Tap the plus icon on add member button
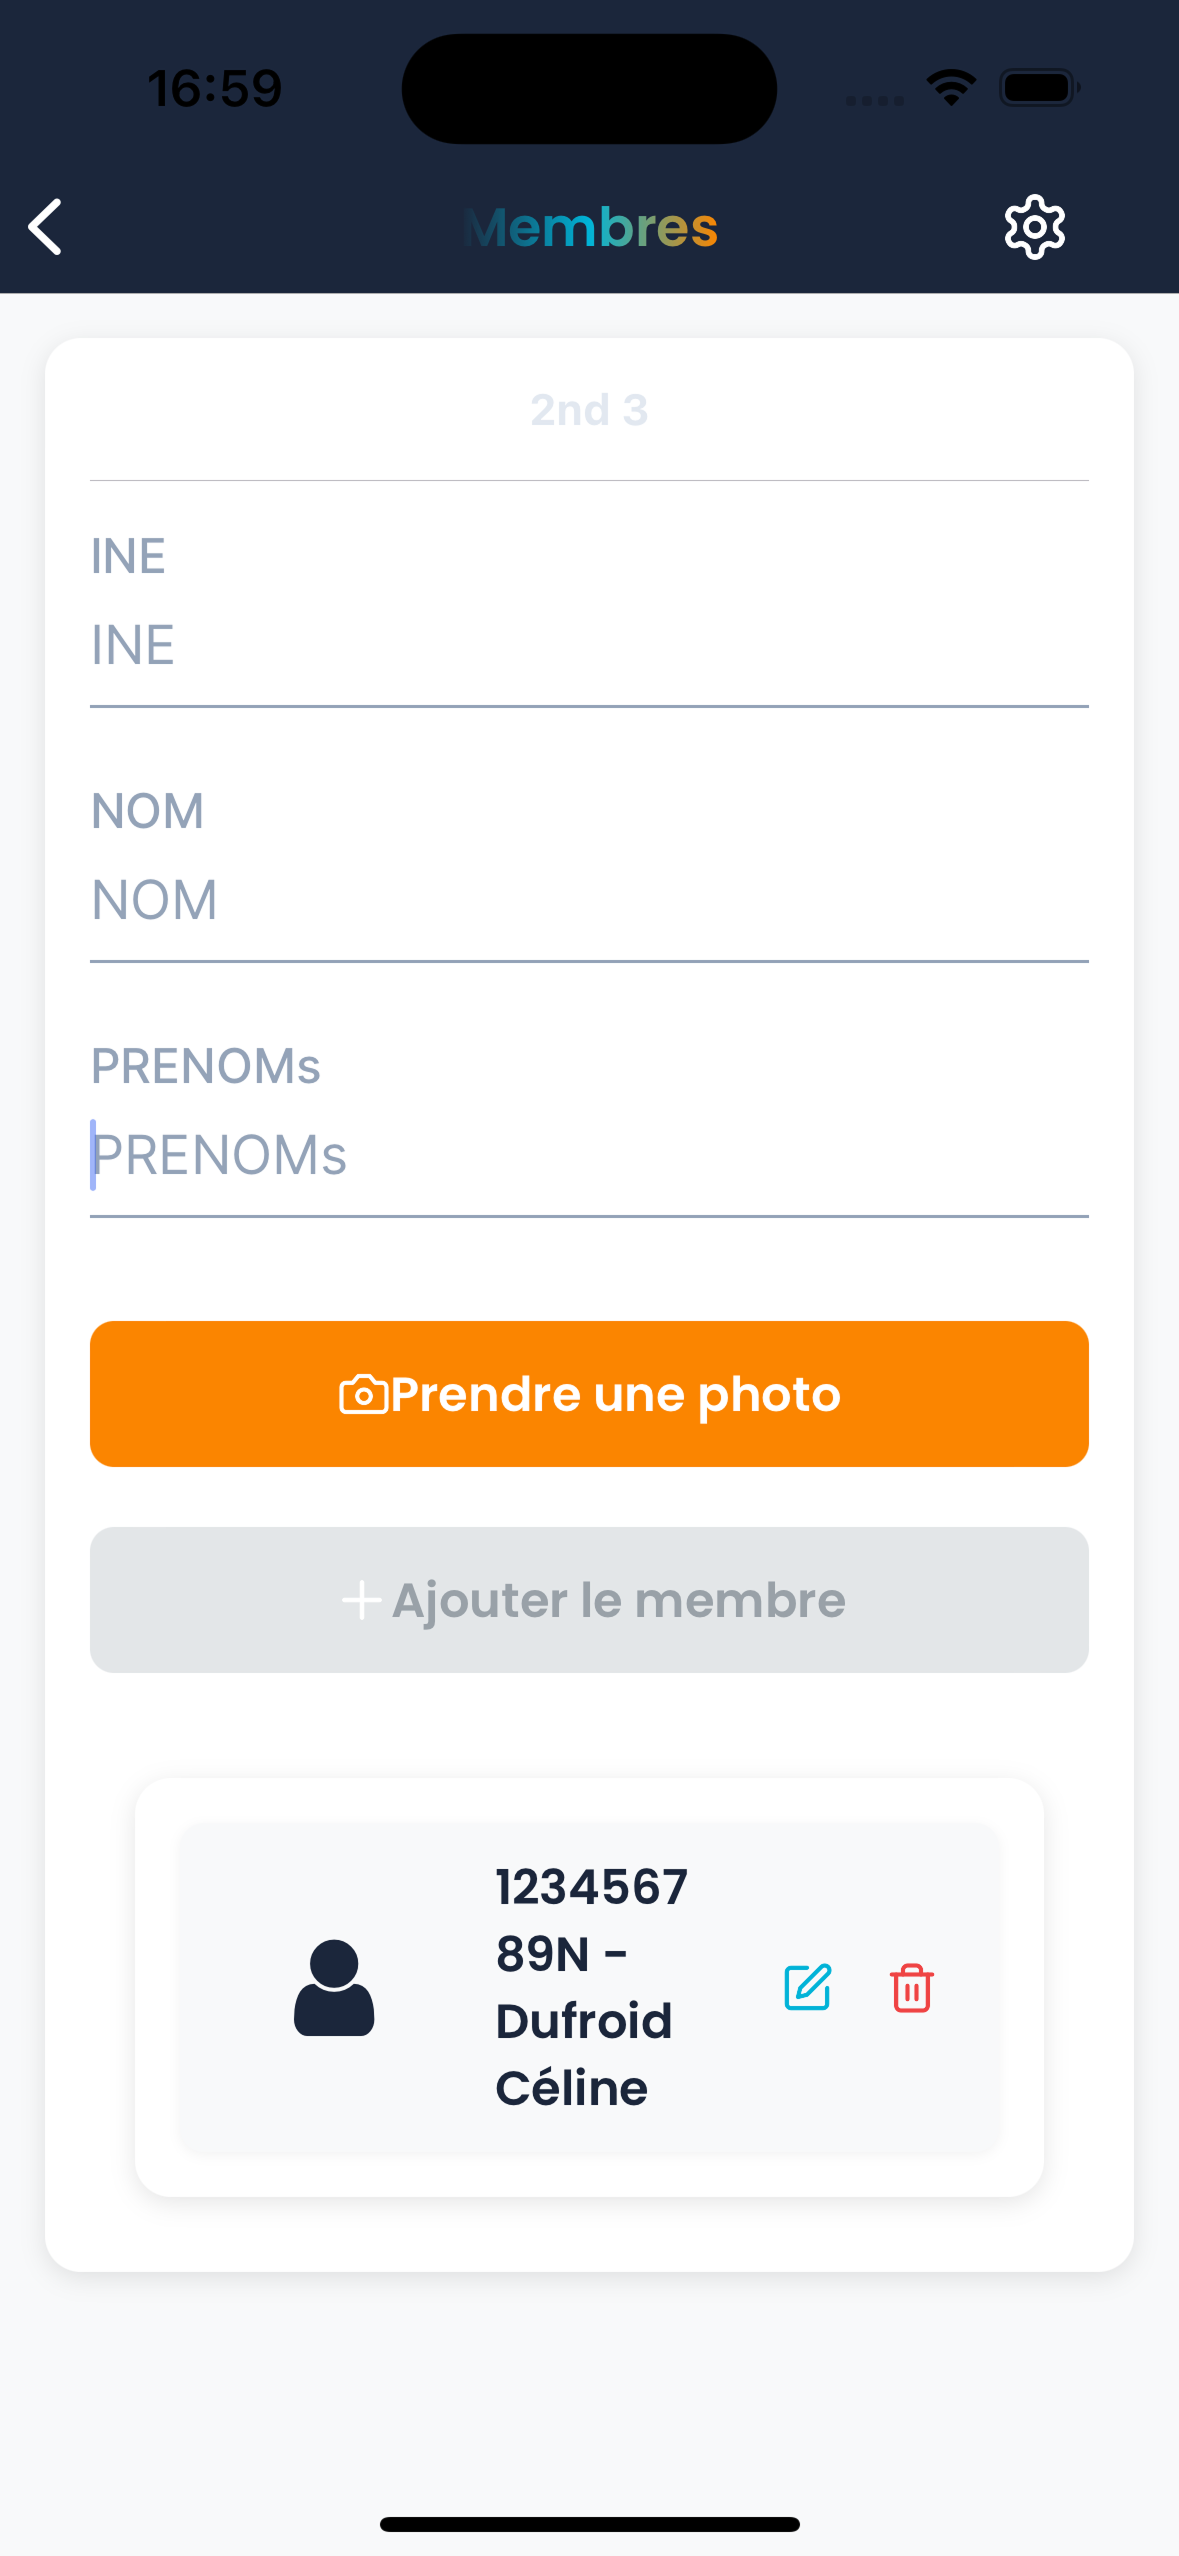This screenshot has width=1179, height=2556. 361,1600
